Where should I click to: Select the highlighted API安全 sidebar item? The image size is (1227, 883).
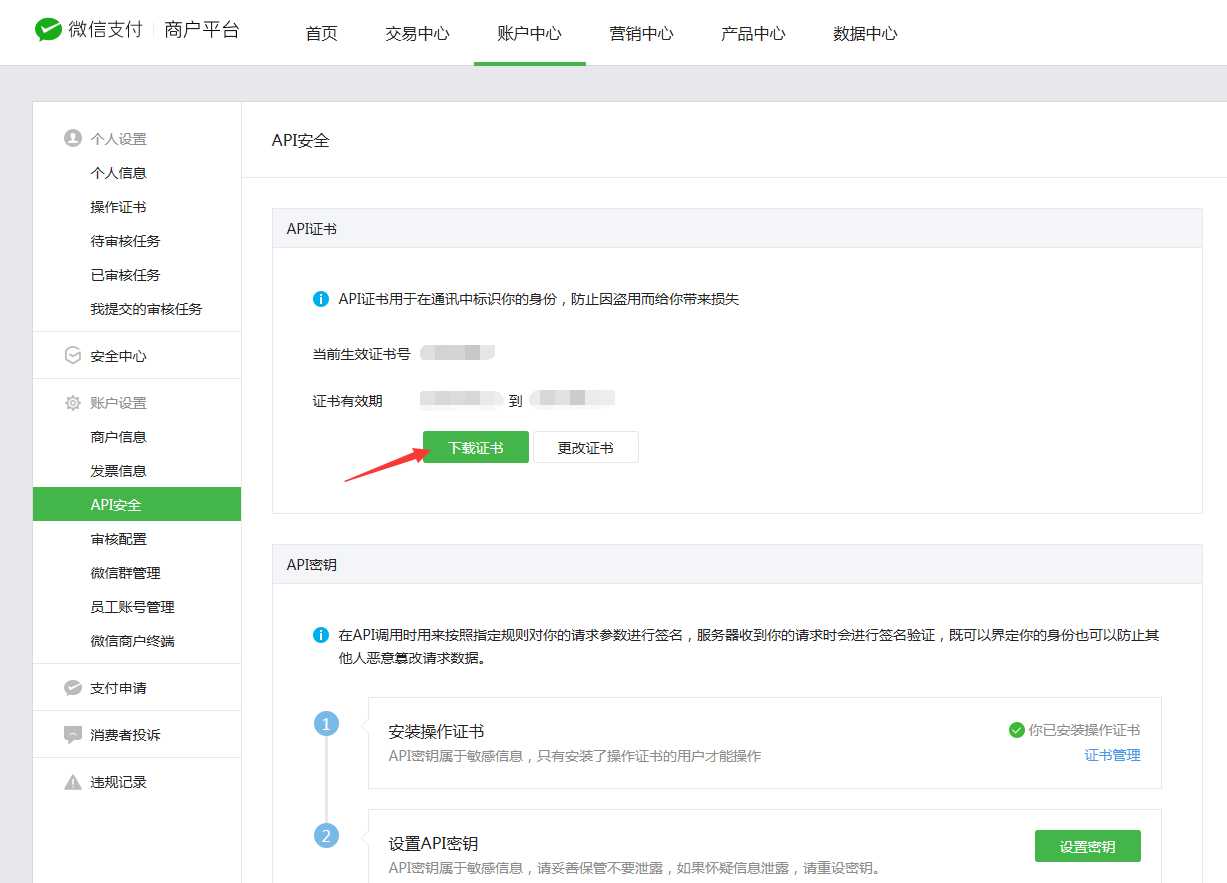(x=137, y=504)
